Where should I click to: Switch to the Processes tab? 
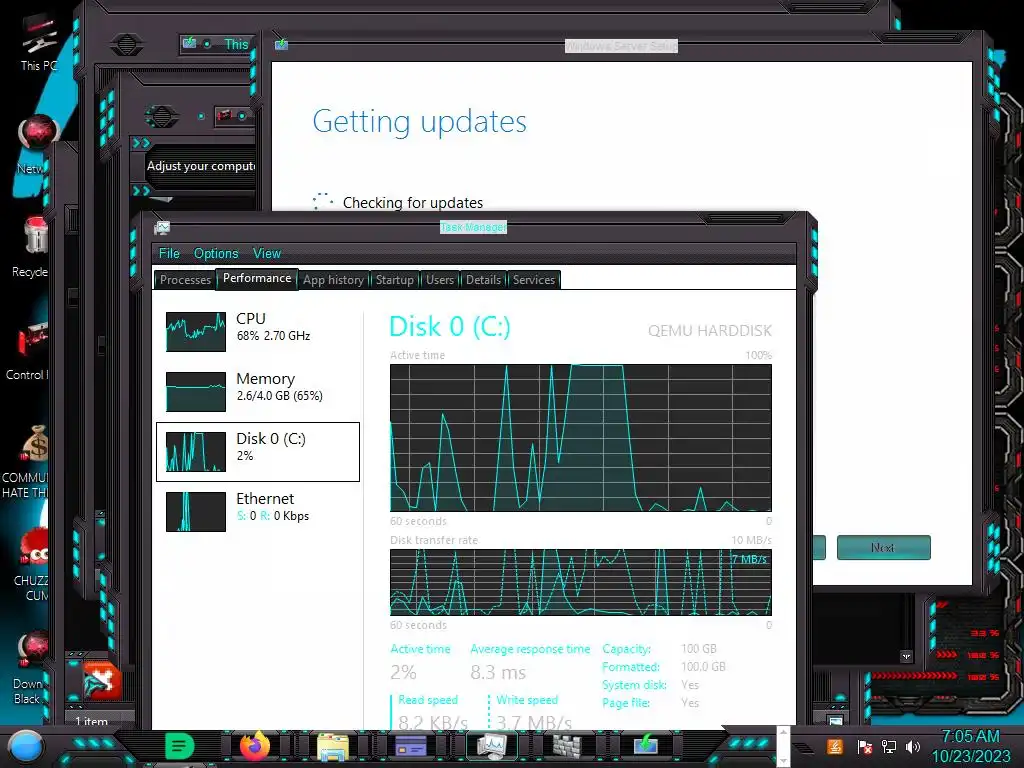[185, 280]
